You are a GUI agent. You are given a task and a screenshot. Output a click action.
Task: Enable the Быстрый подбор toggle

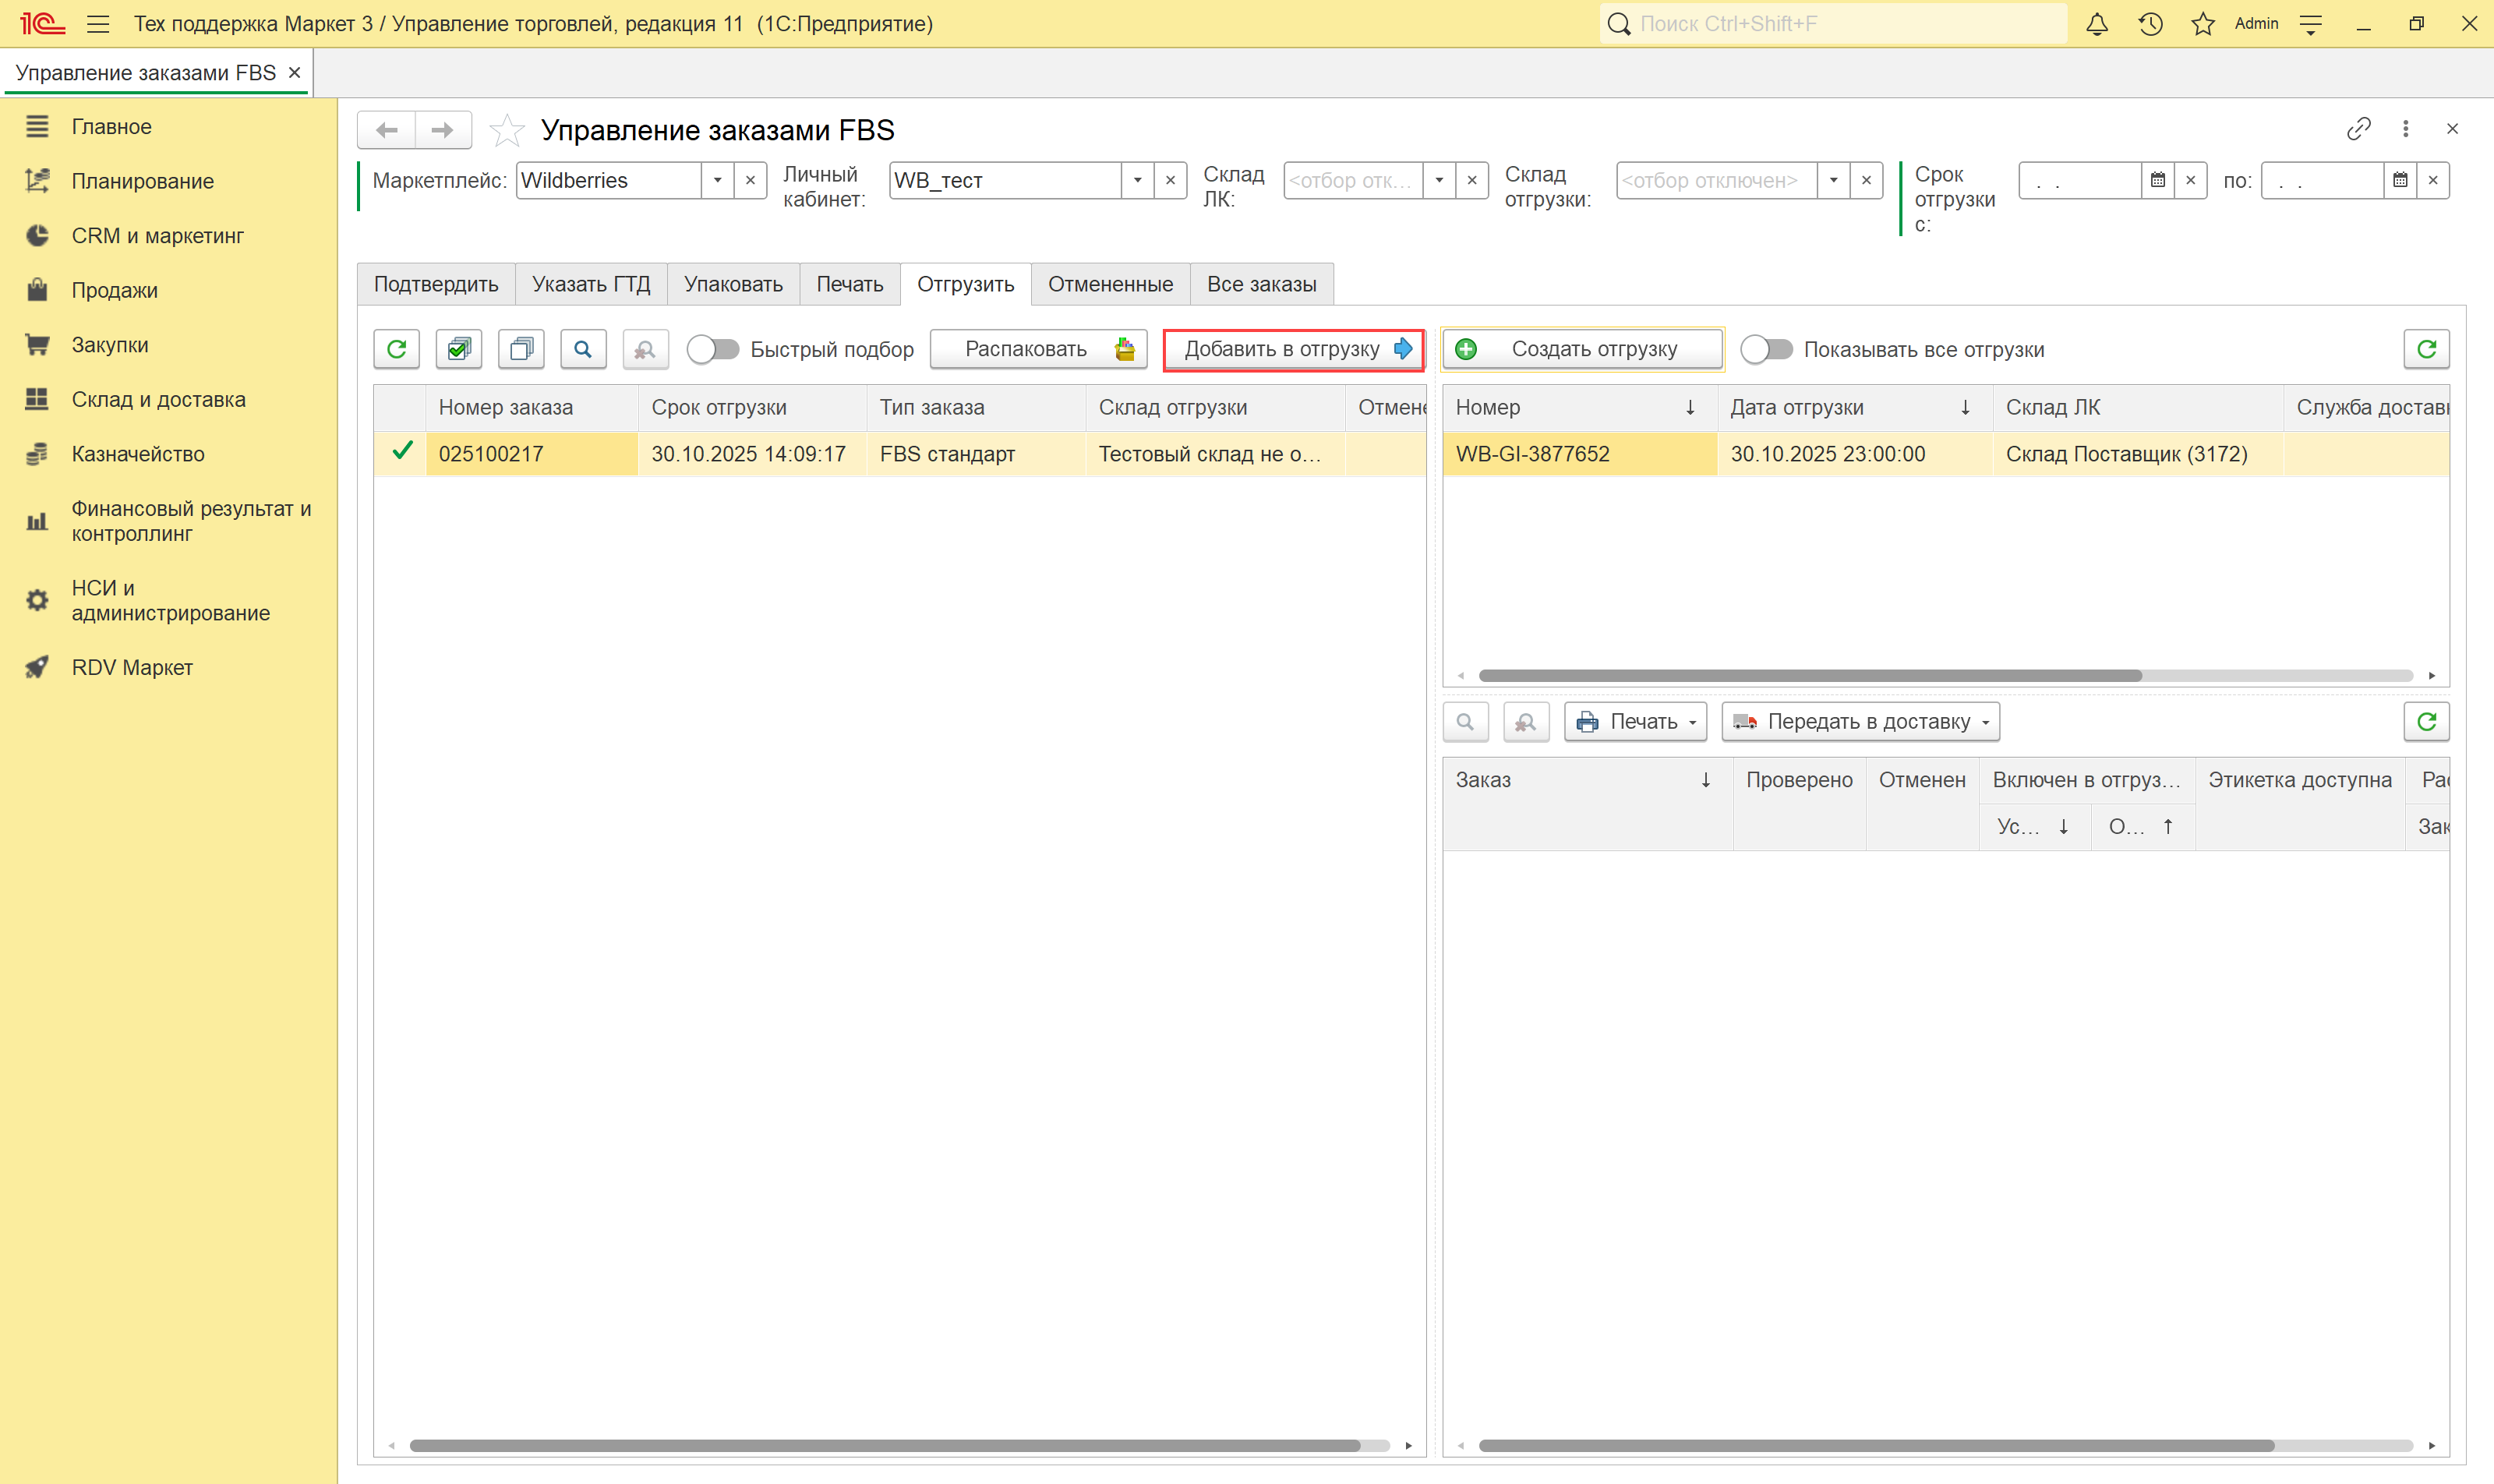713,349
